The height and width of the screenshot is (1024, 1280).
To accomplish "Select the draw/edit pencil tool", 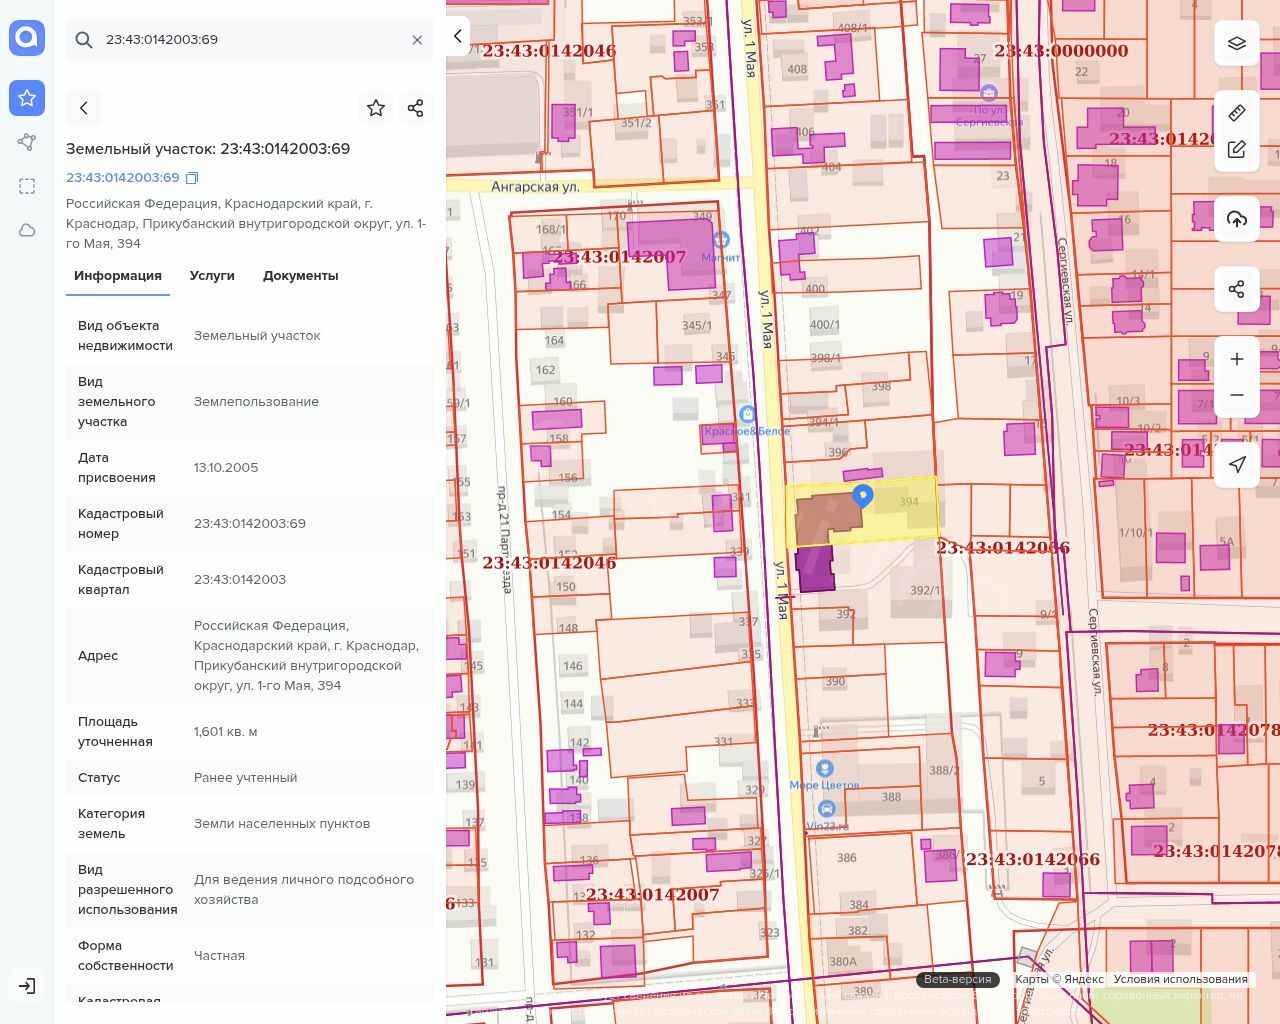I will (x=1237, y=149).
